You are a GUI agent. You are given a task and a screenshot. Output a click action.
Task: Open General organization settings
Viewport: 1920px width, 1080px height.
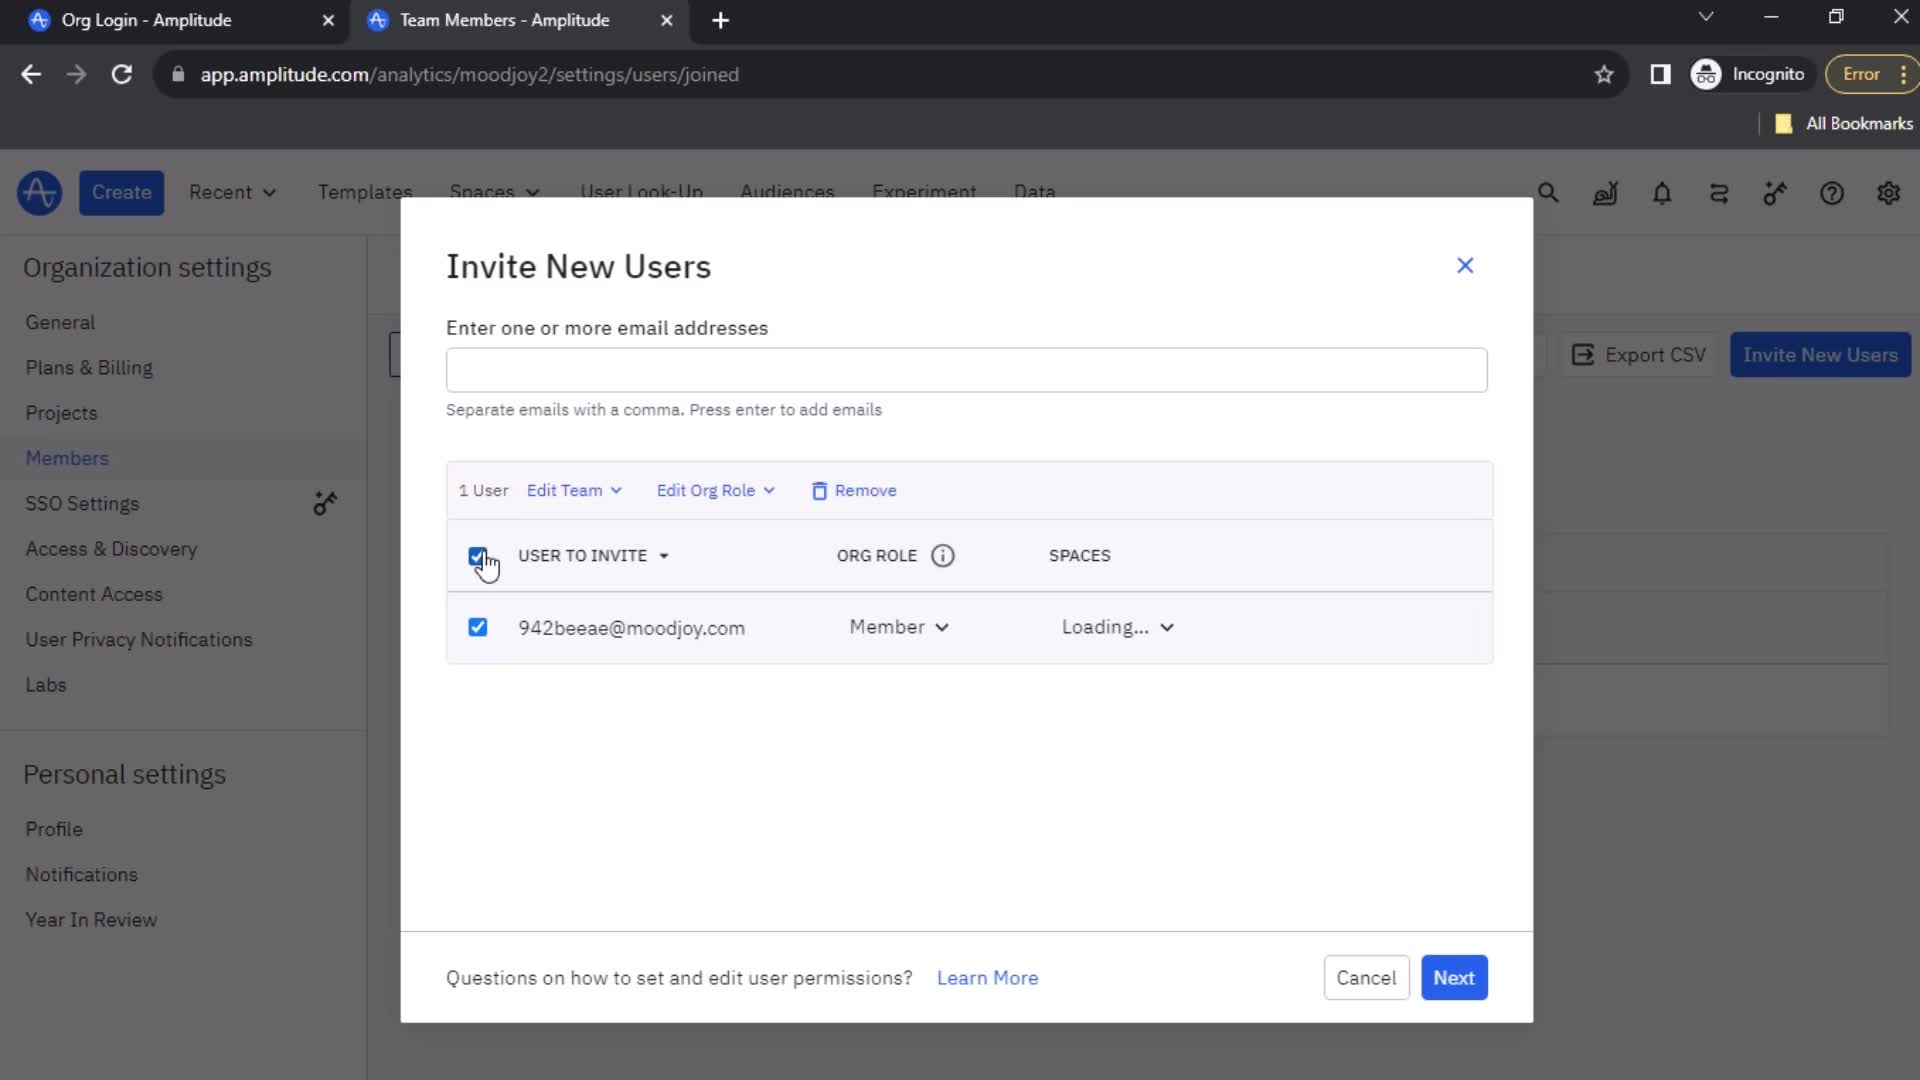[60, 322]
